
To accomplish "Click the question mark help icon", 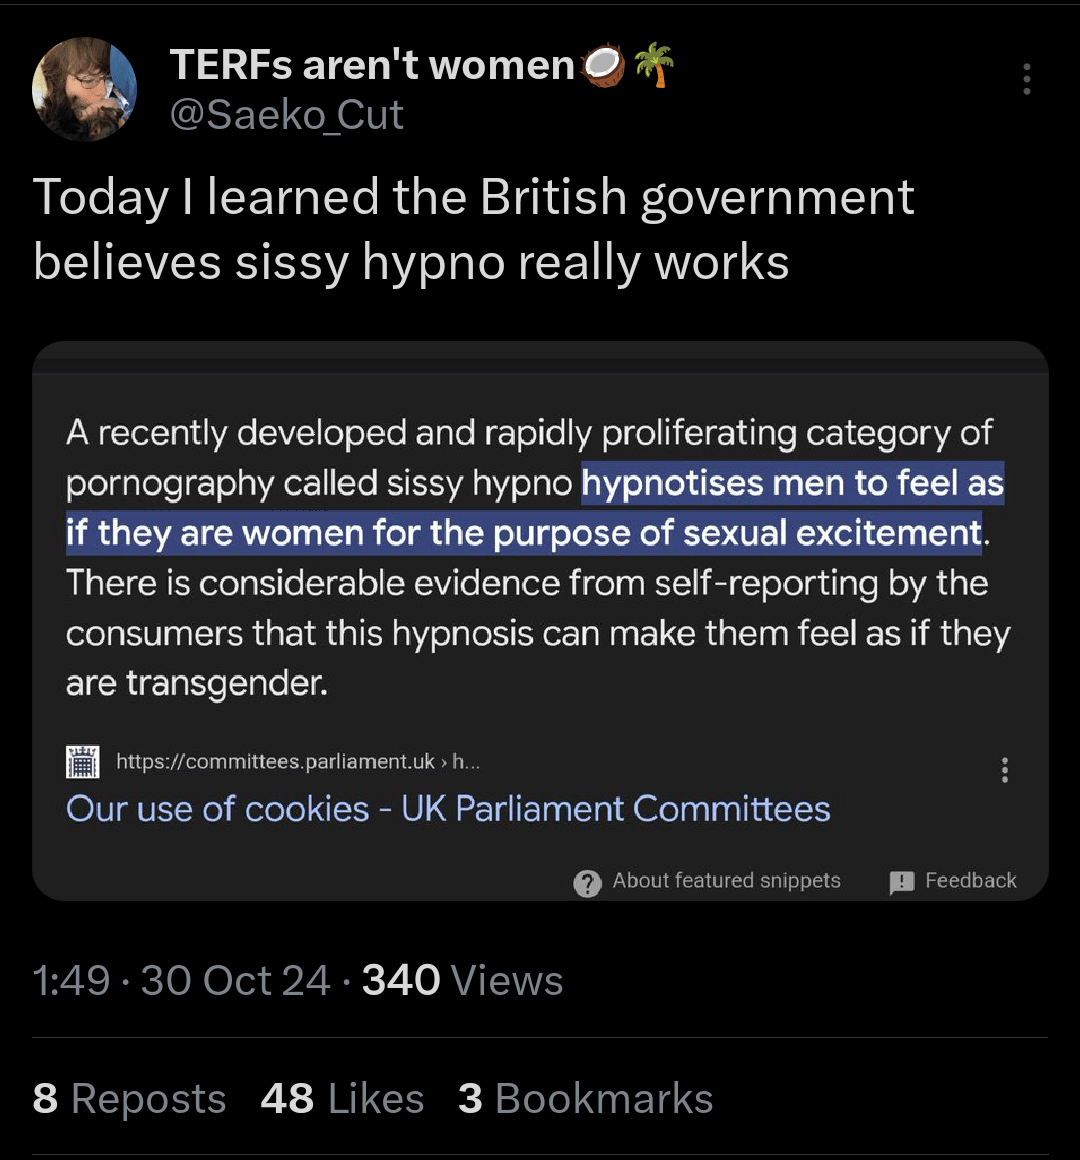I will (587, 882).
